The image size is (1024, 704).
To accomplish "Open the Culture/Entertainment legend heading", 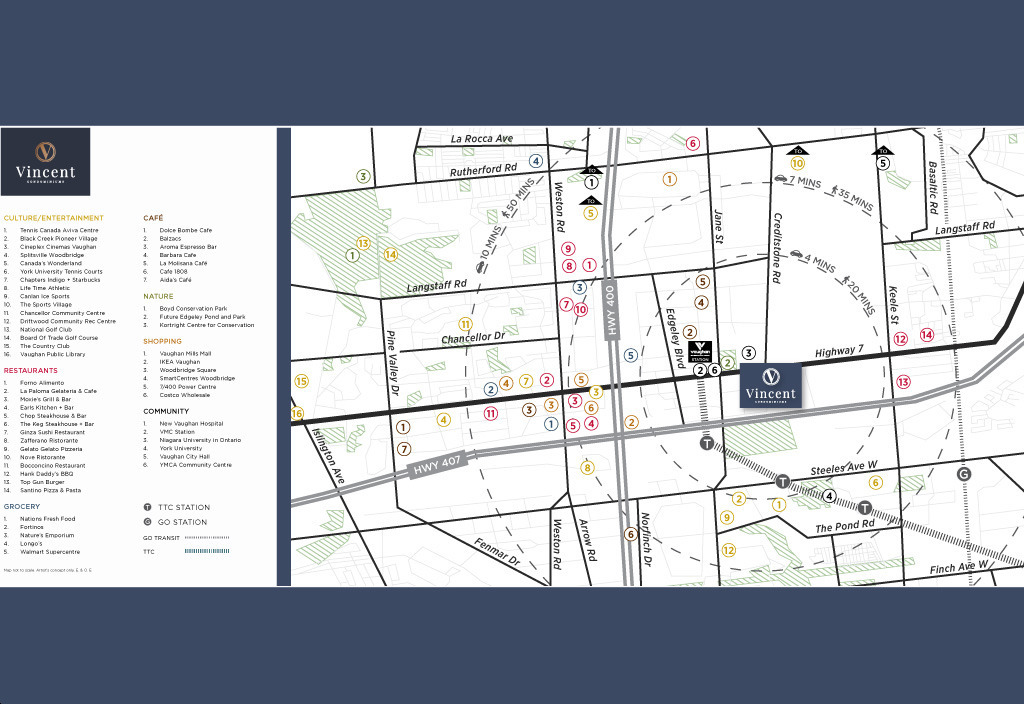I will pyautogui.click(x=53, y=217).
